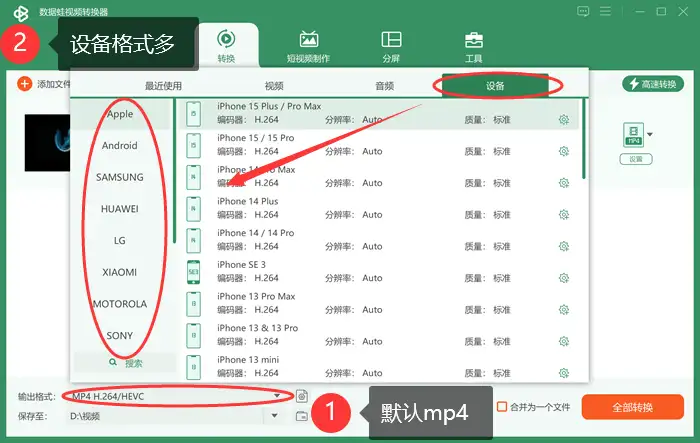
Task: Open the 分屏 split-screen tab
Action: [391, 46]
